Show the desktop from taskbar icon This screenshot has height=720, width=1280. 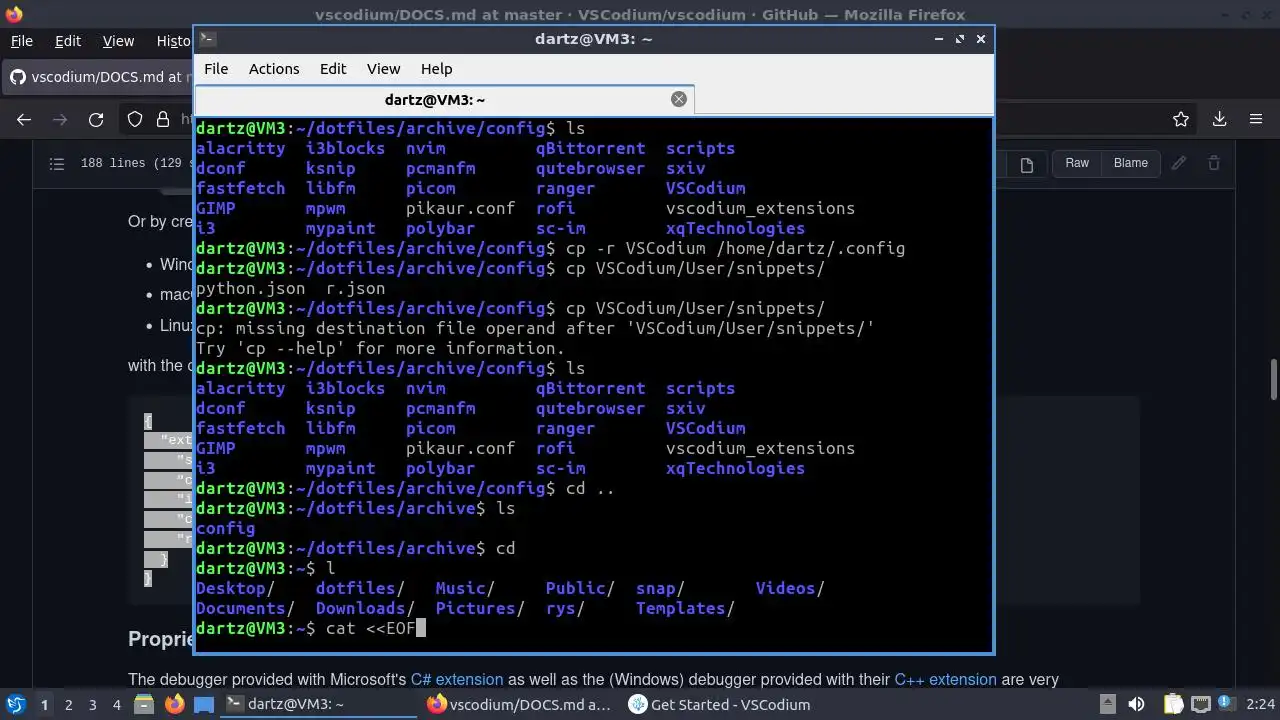[204, 704]
